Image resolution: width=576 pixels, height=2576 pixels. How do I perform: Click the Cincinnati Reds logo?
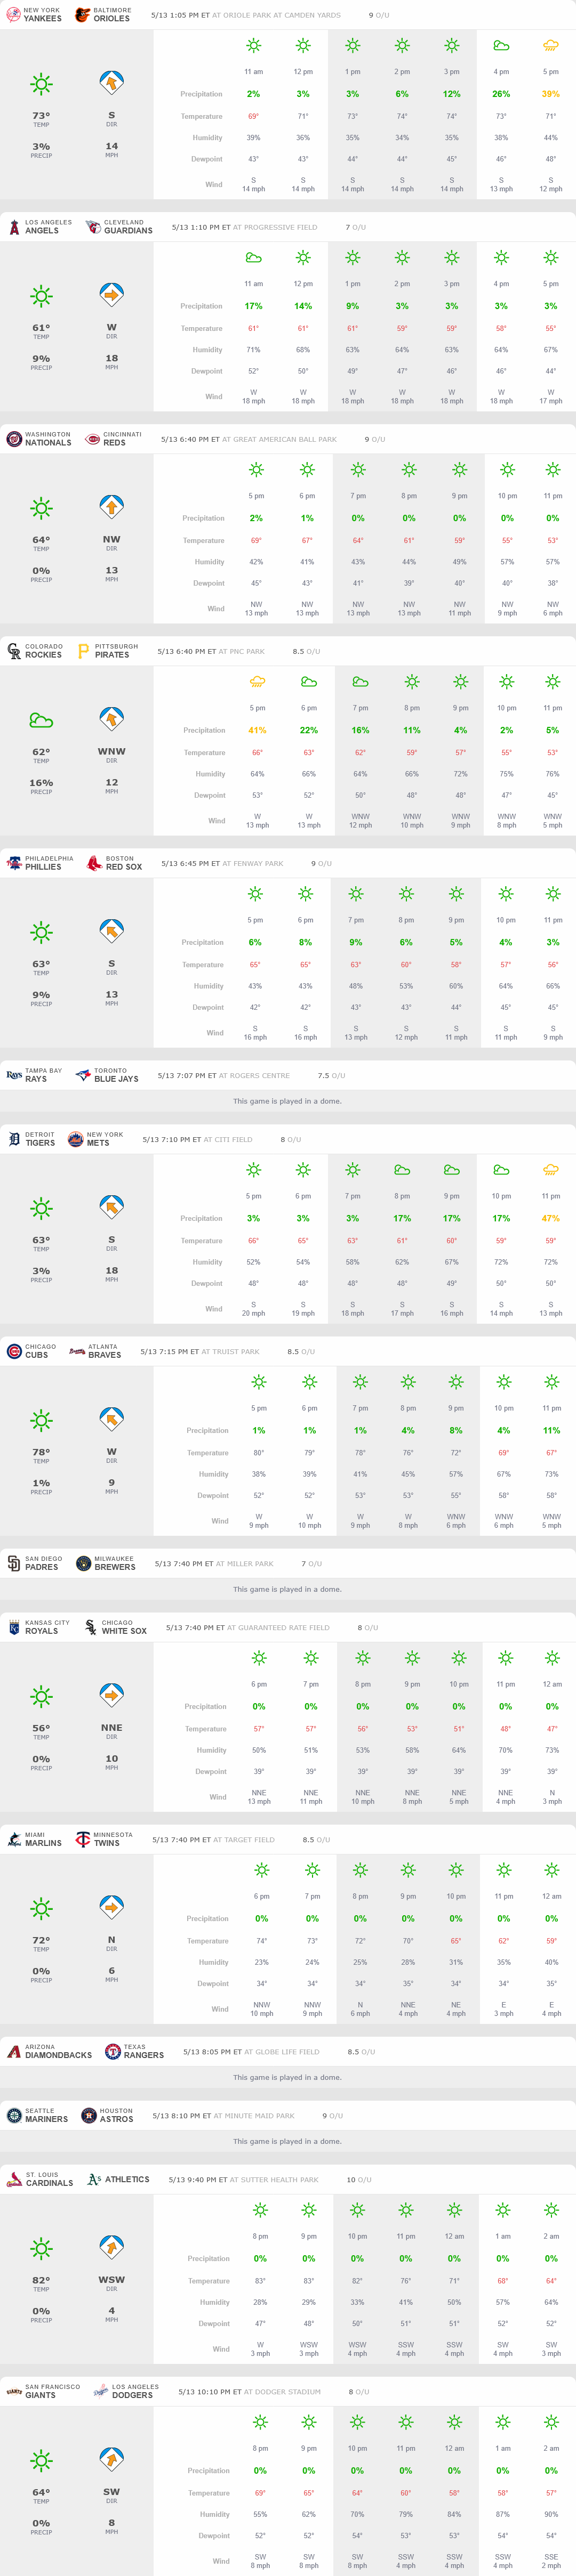[93, 439]
